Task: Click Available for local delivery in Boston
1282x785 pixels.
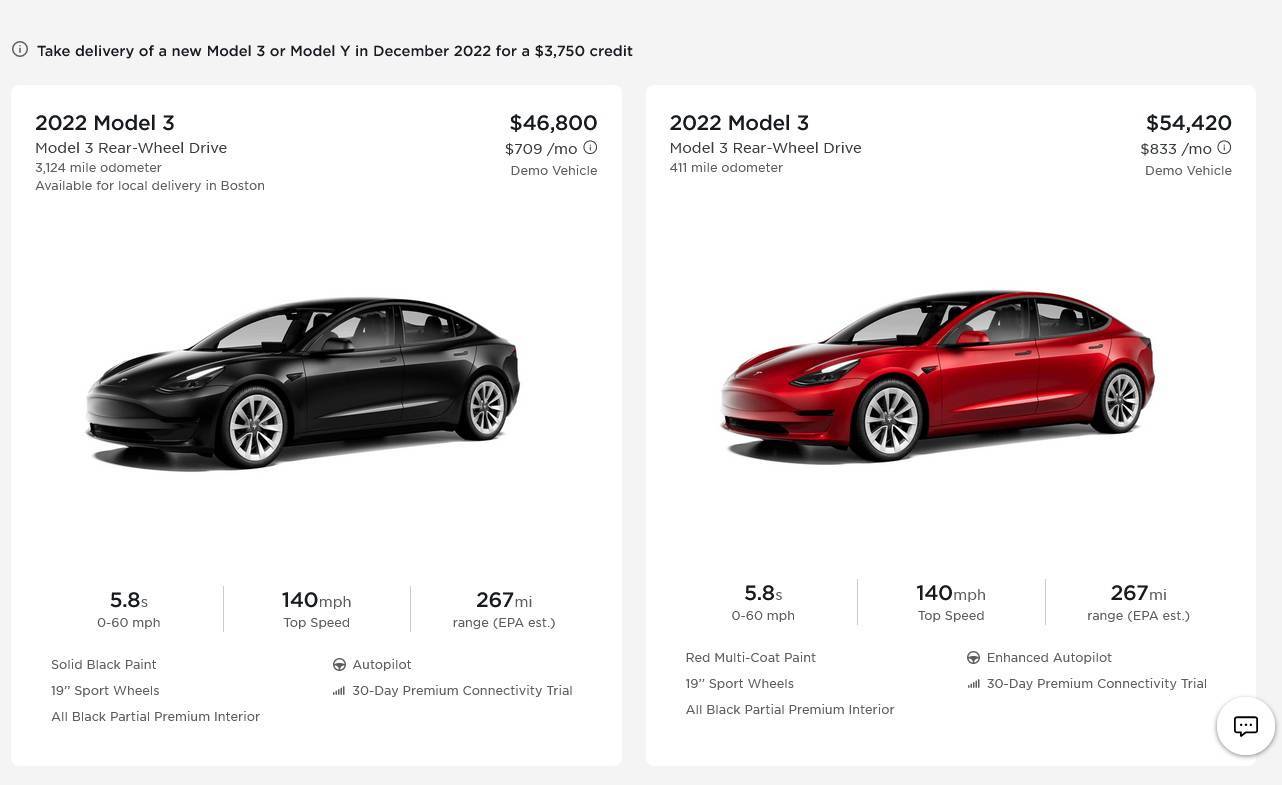Action: [150, 186]
